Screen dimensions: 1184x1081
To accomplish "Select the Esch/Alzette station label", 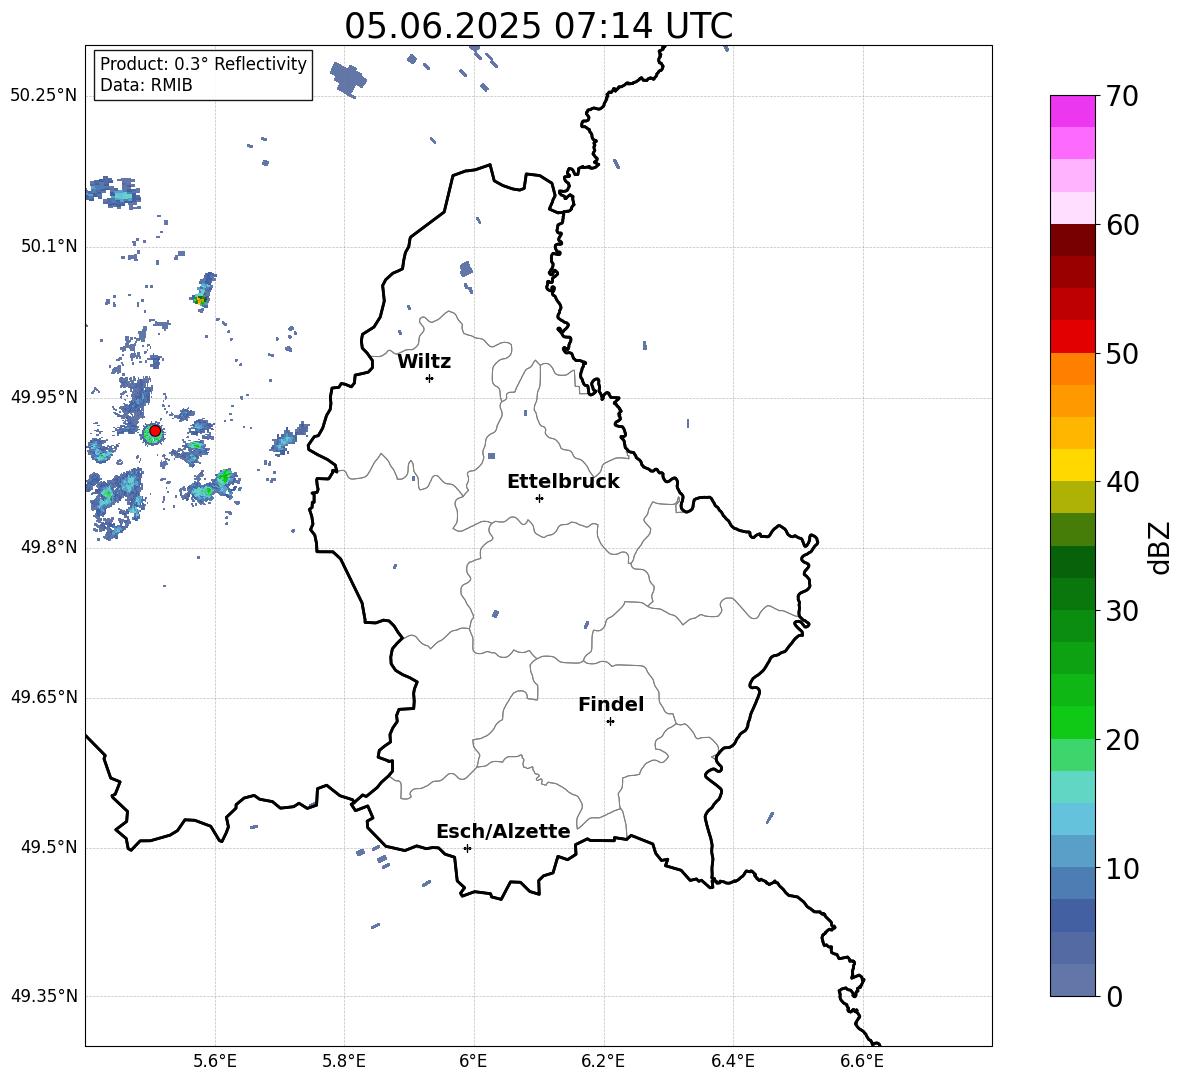I will click(503, 831).
